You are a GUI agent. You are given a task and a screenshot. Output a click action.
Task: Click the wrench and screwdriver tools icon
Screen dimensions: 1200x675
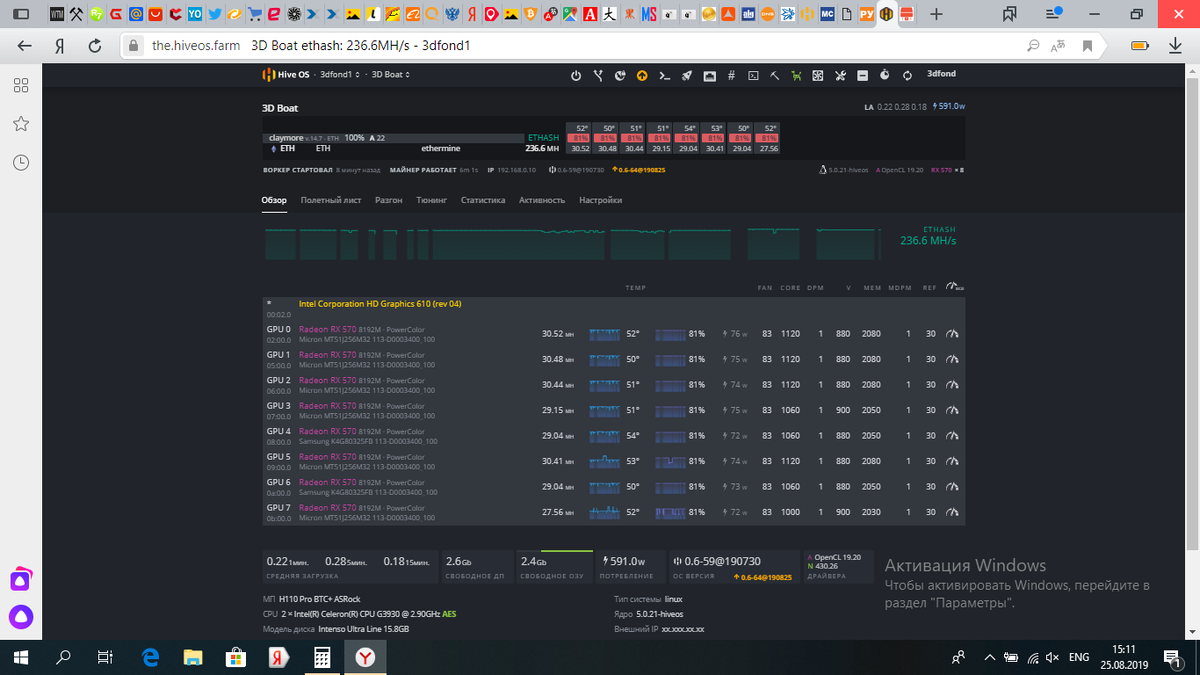840,75
